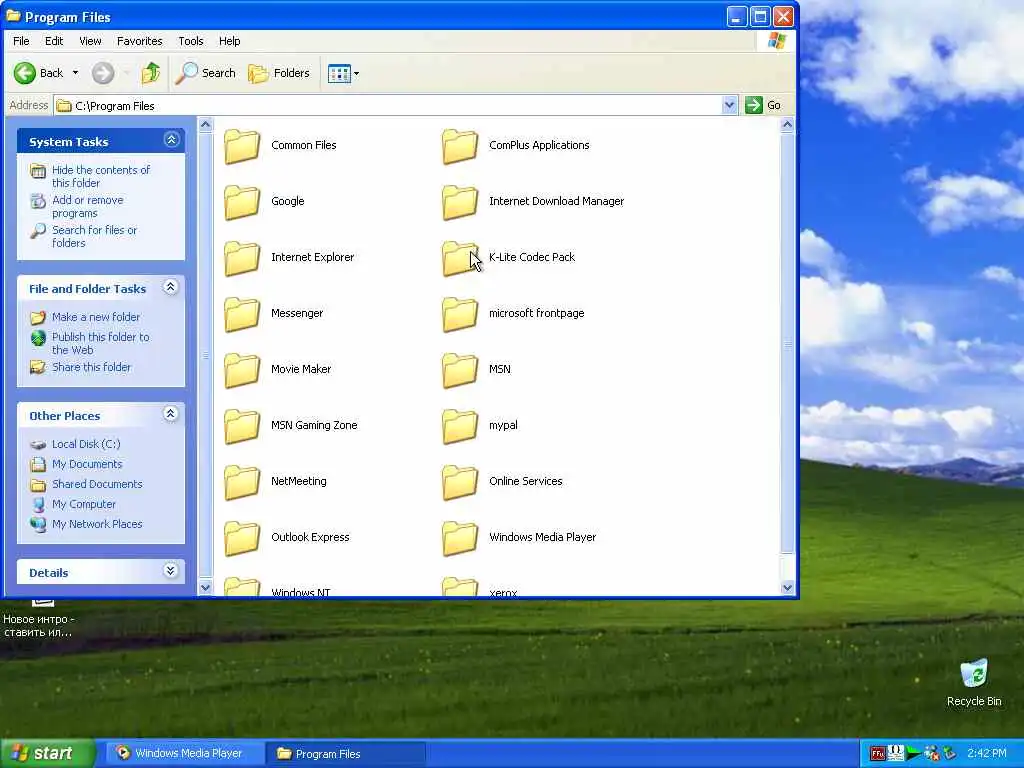1024x768 pixels.
Task: Select the Новое интро desktop shortcut label
Action: [39, 626]
